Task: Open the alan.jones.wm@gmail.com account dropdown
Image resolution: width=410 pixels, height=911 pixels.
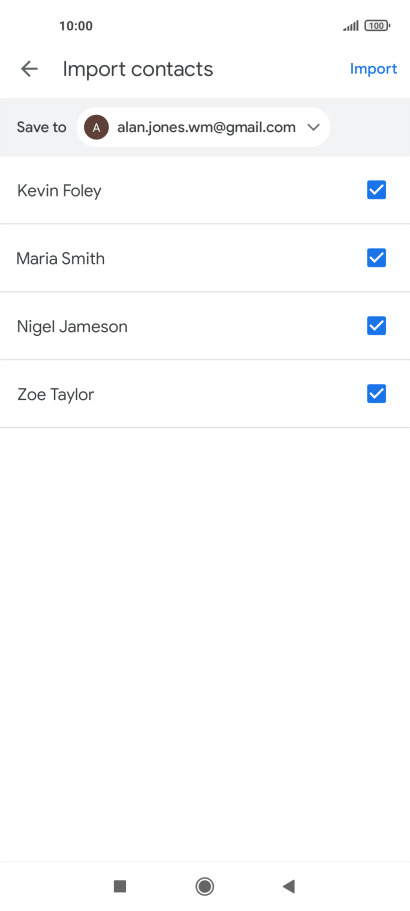Action: point(203,127)
